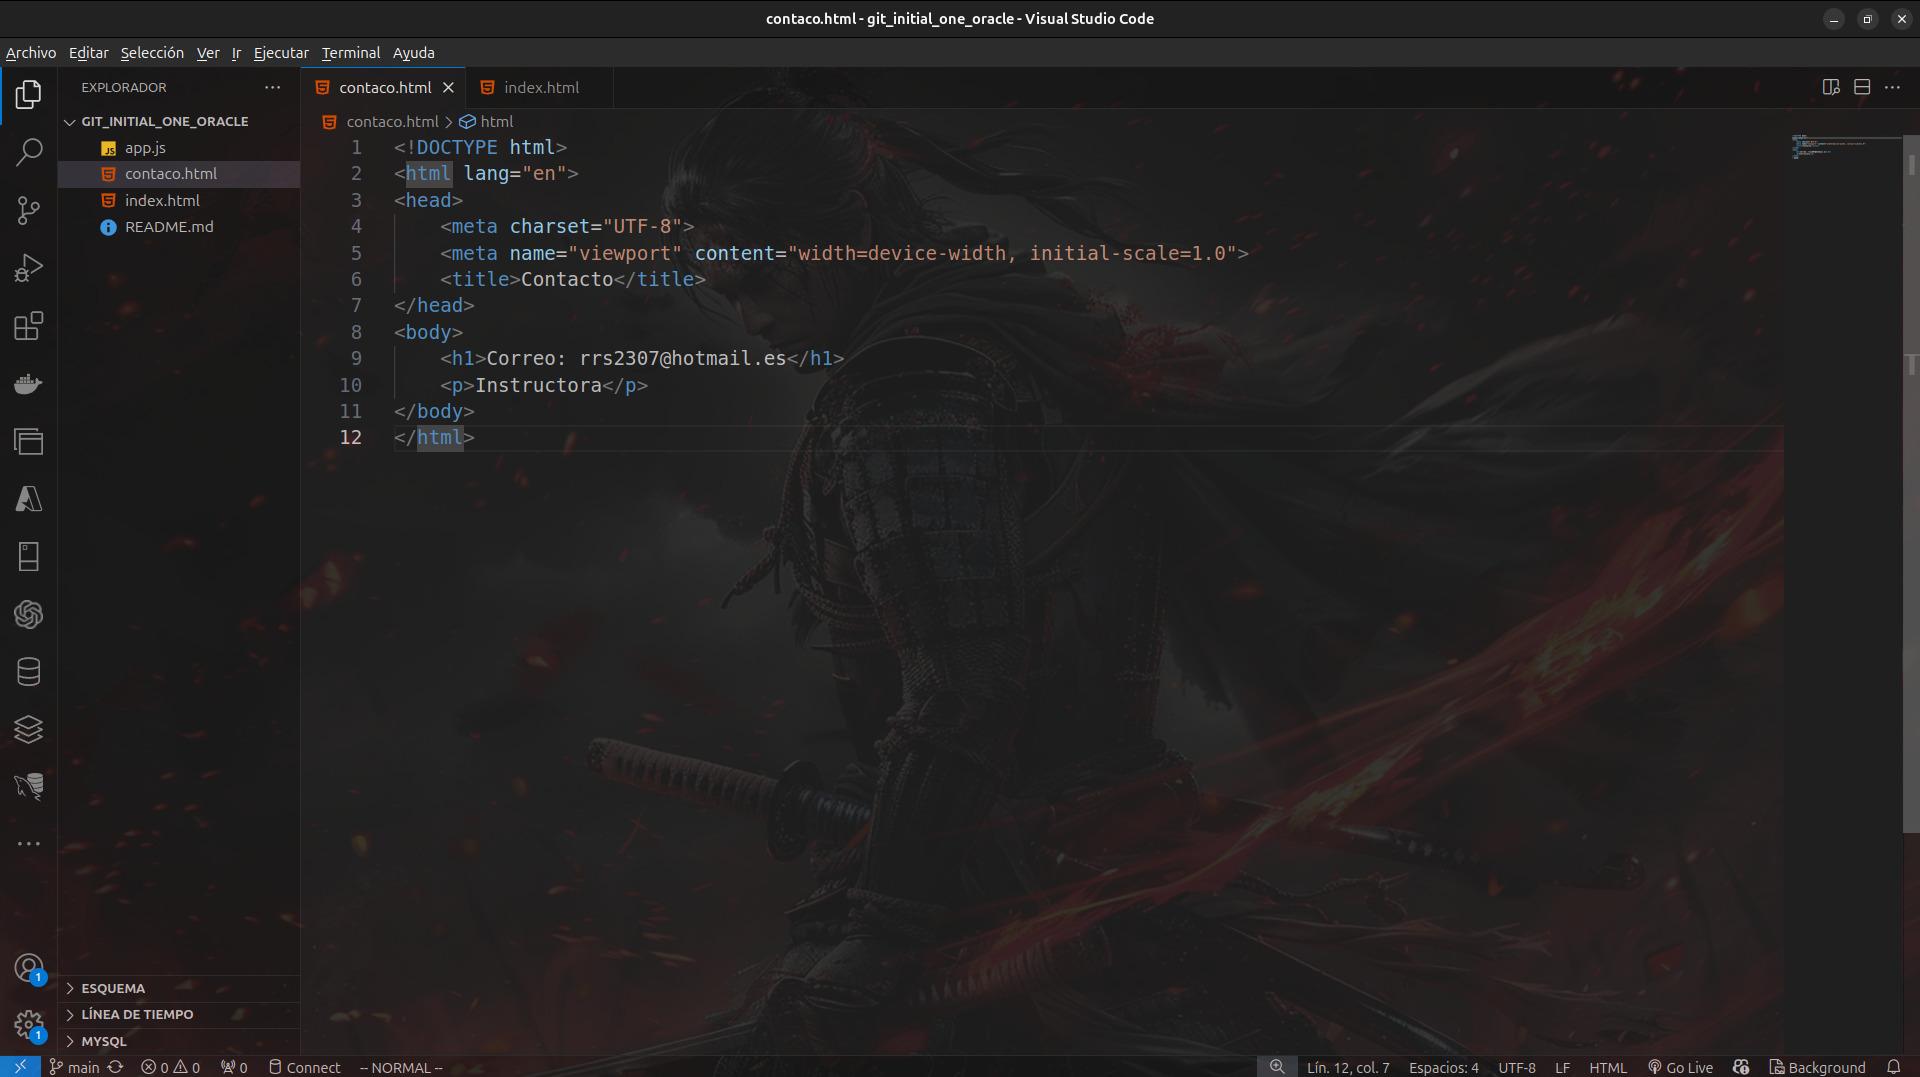
Task: Click the remote window indicator in status bar
Action: (20, 1067)
